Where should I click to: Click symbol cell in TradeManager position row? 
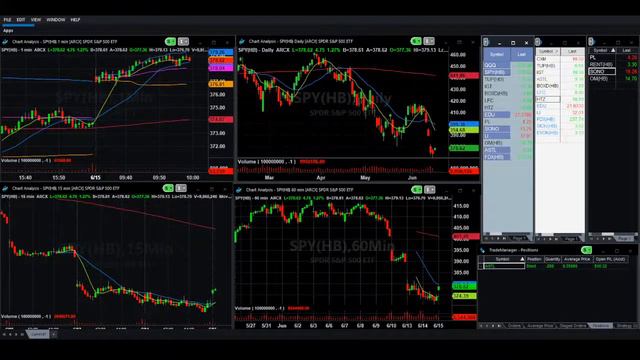point(504,266)
